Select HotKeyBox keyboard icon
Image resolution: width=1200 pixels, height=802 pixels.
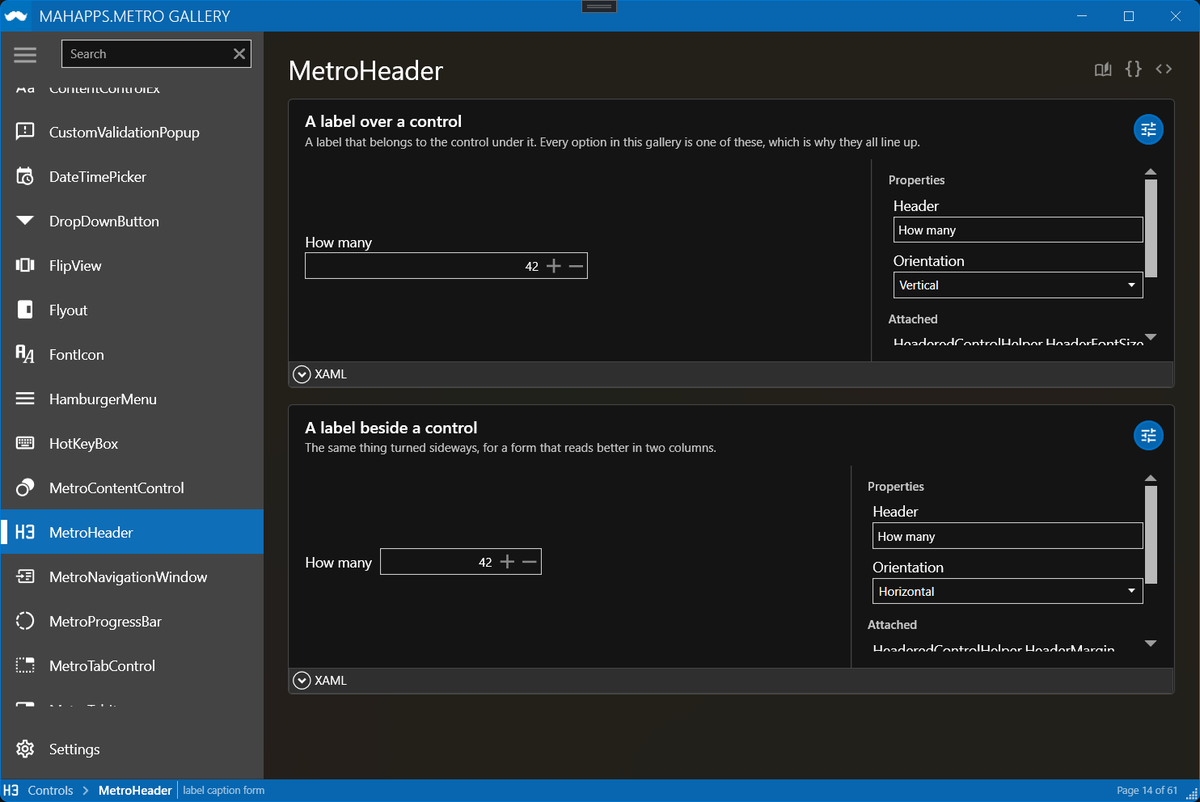(26, 443)
